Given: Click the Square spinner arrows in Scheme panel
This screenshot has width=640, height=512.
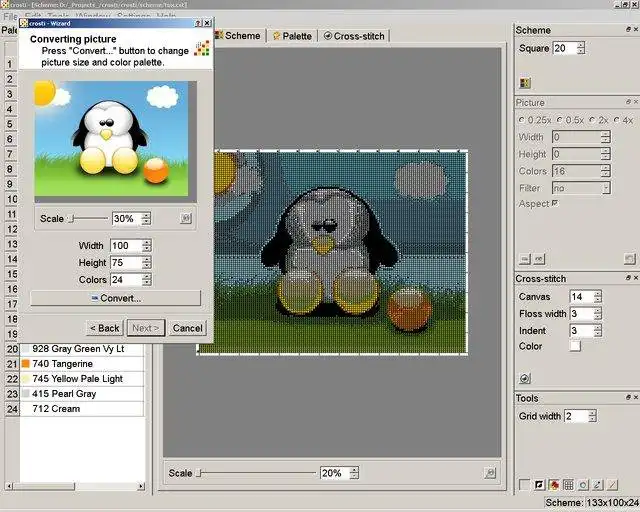Looking at the screenshot, I should pos(581,48).
